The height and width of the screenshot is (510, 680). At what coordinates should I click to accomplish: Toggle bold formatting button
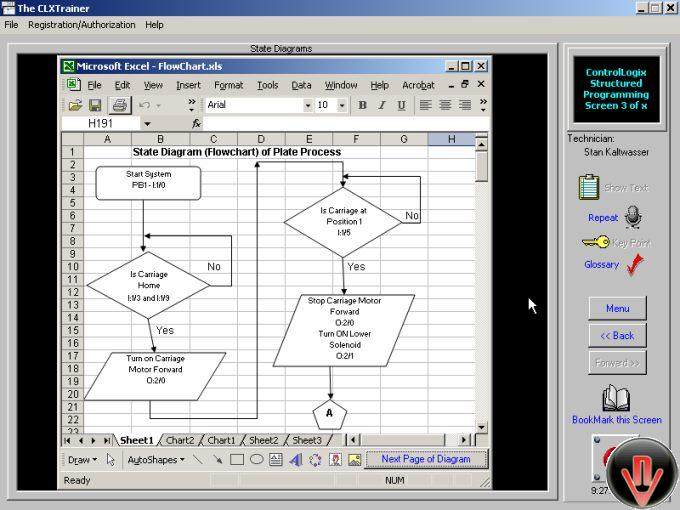(x=362, y=105)
